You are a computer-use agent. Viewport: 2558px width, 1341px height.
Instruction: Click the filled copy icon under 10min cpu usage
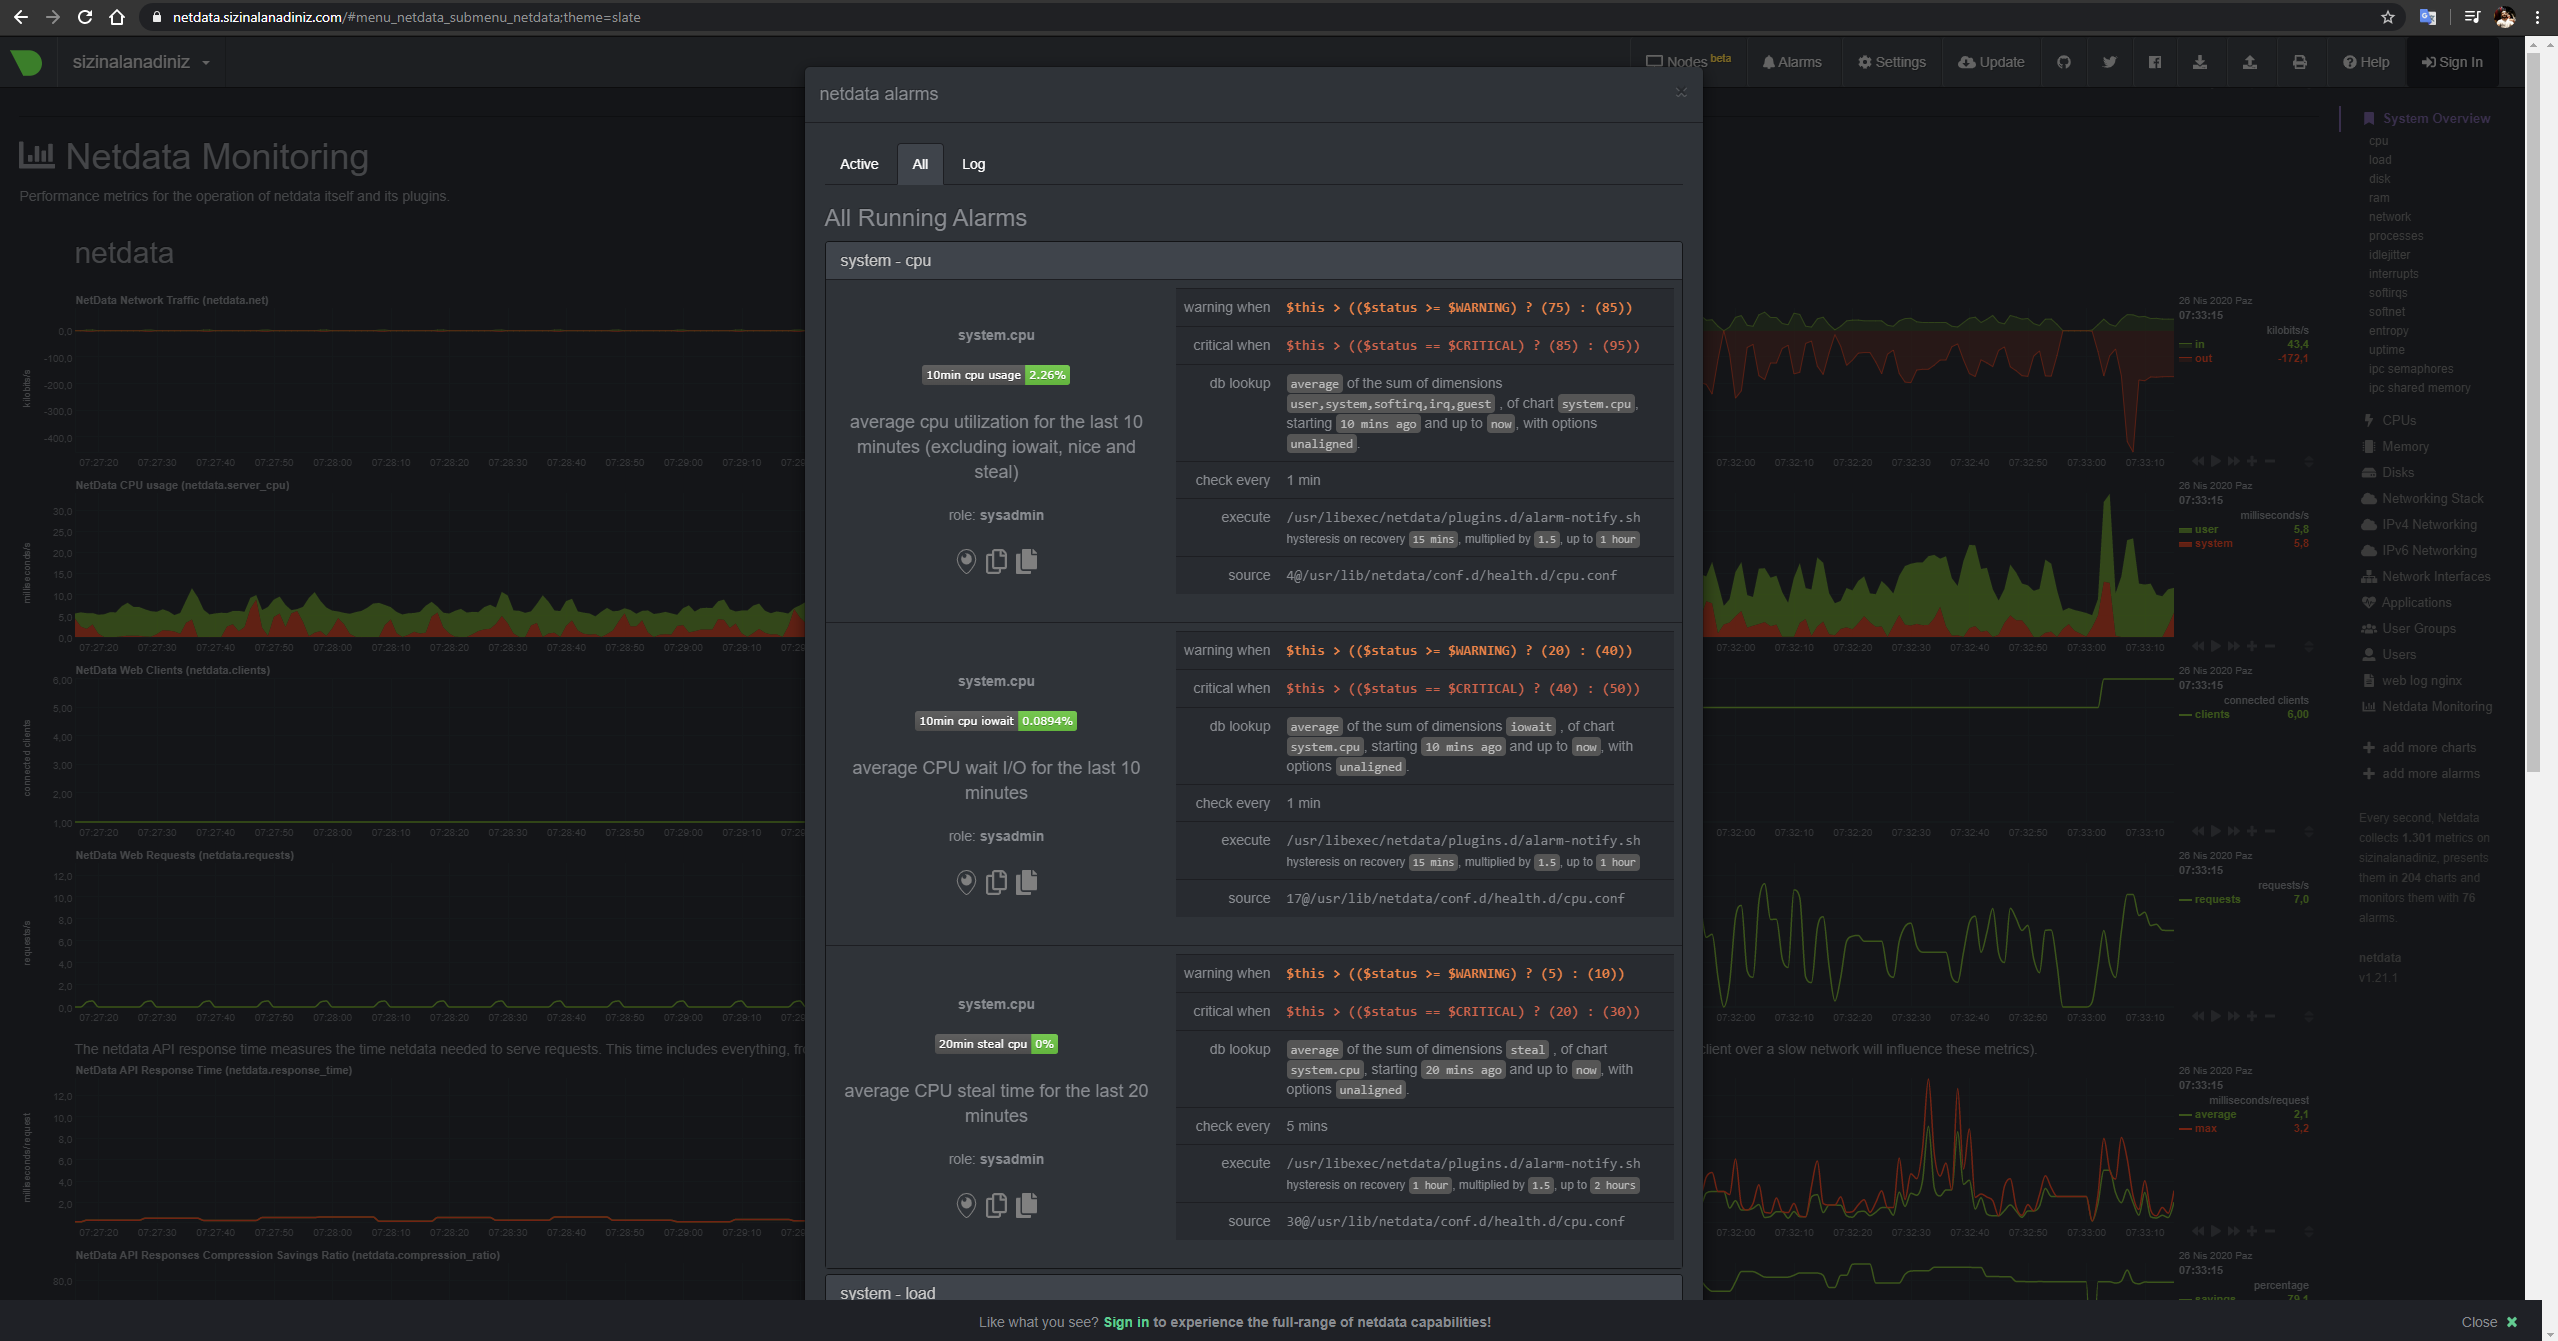(1026, 562)
